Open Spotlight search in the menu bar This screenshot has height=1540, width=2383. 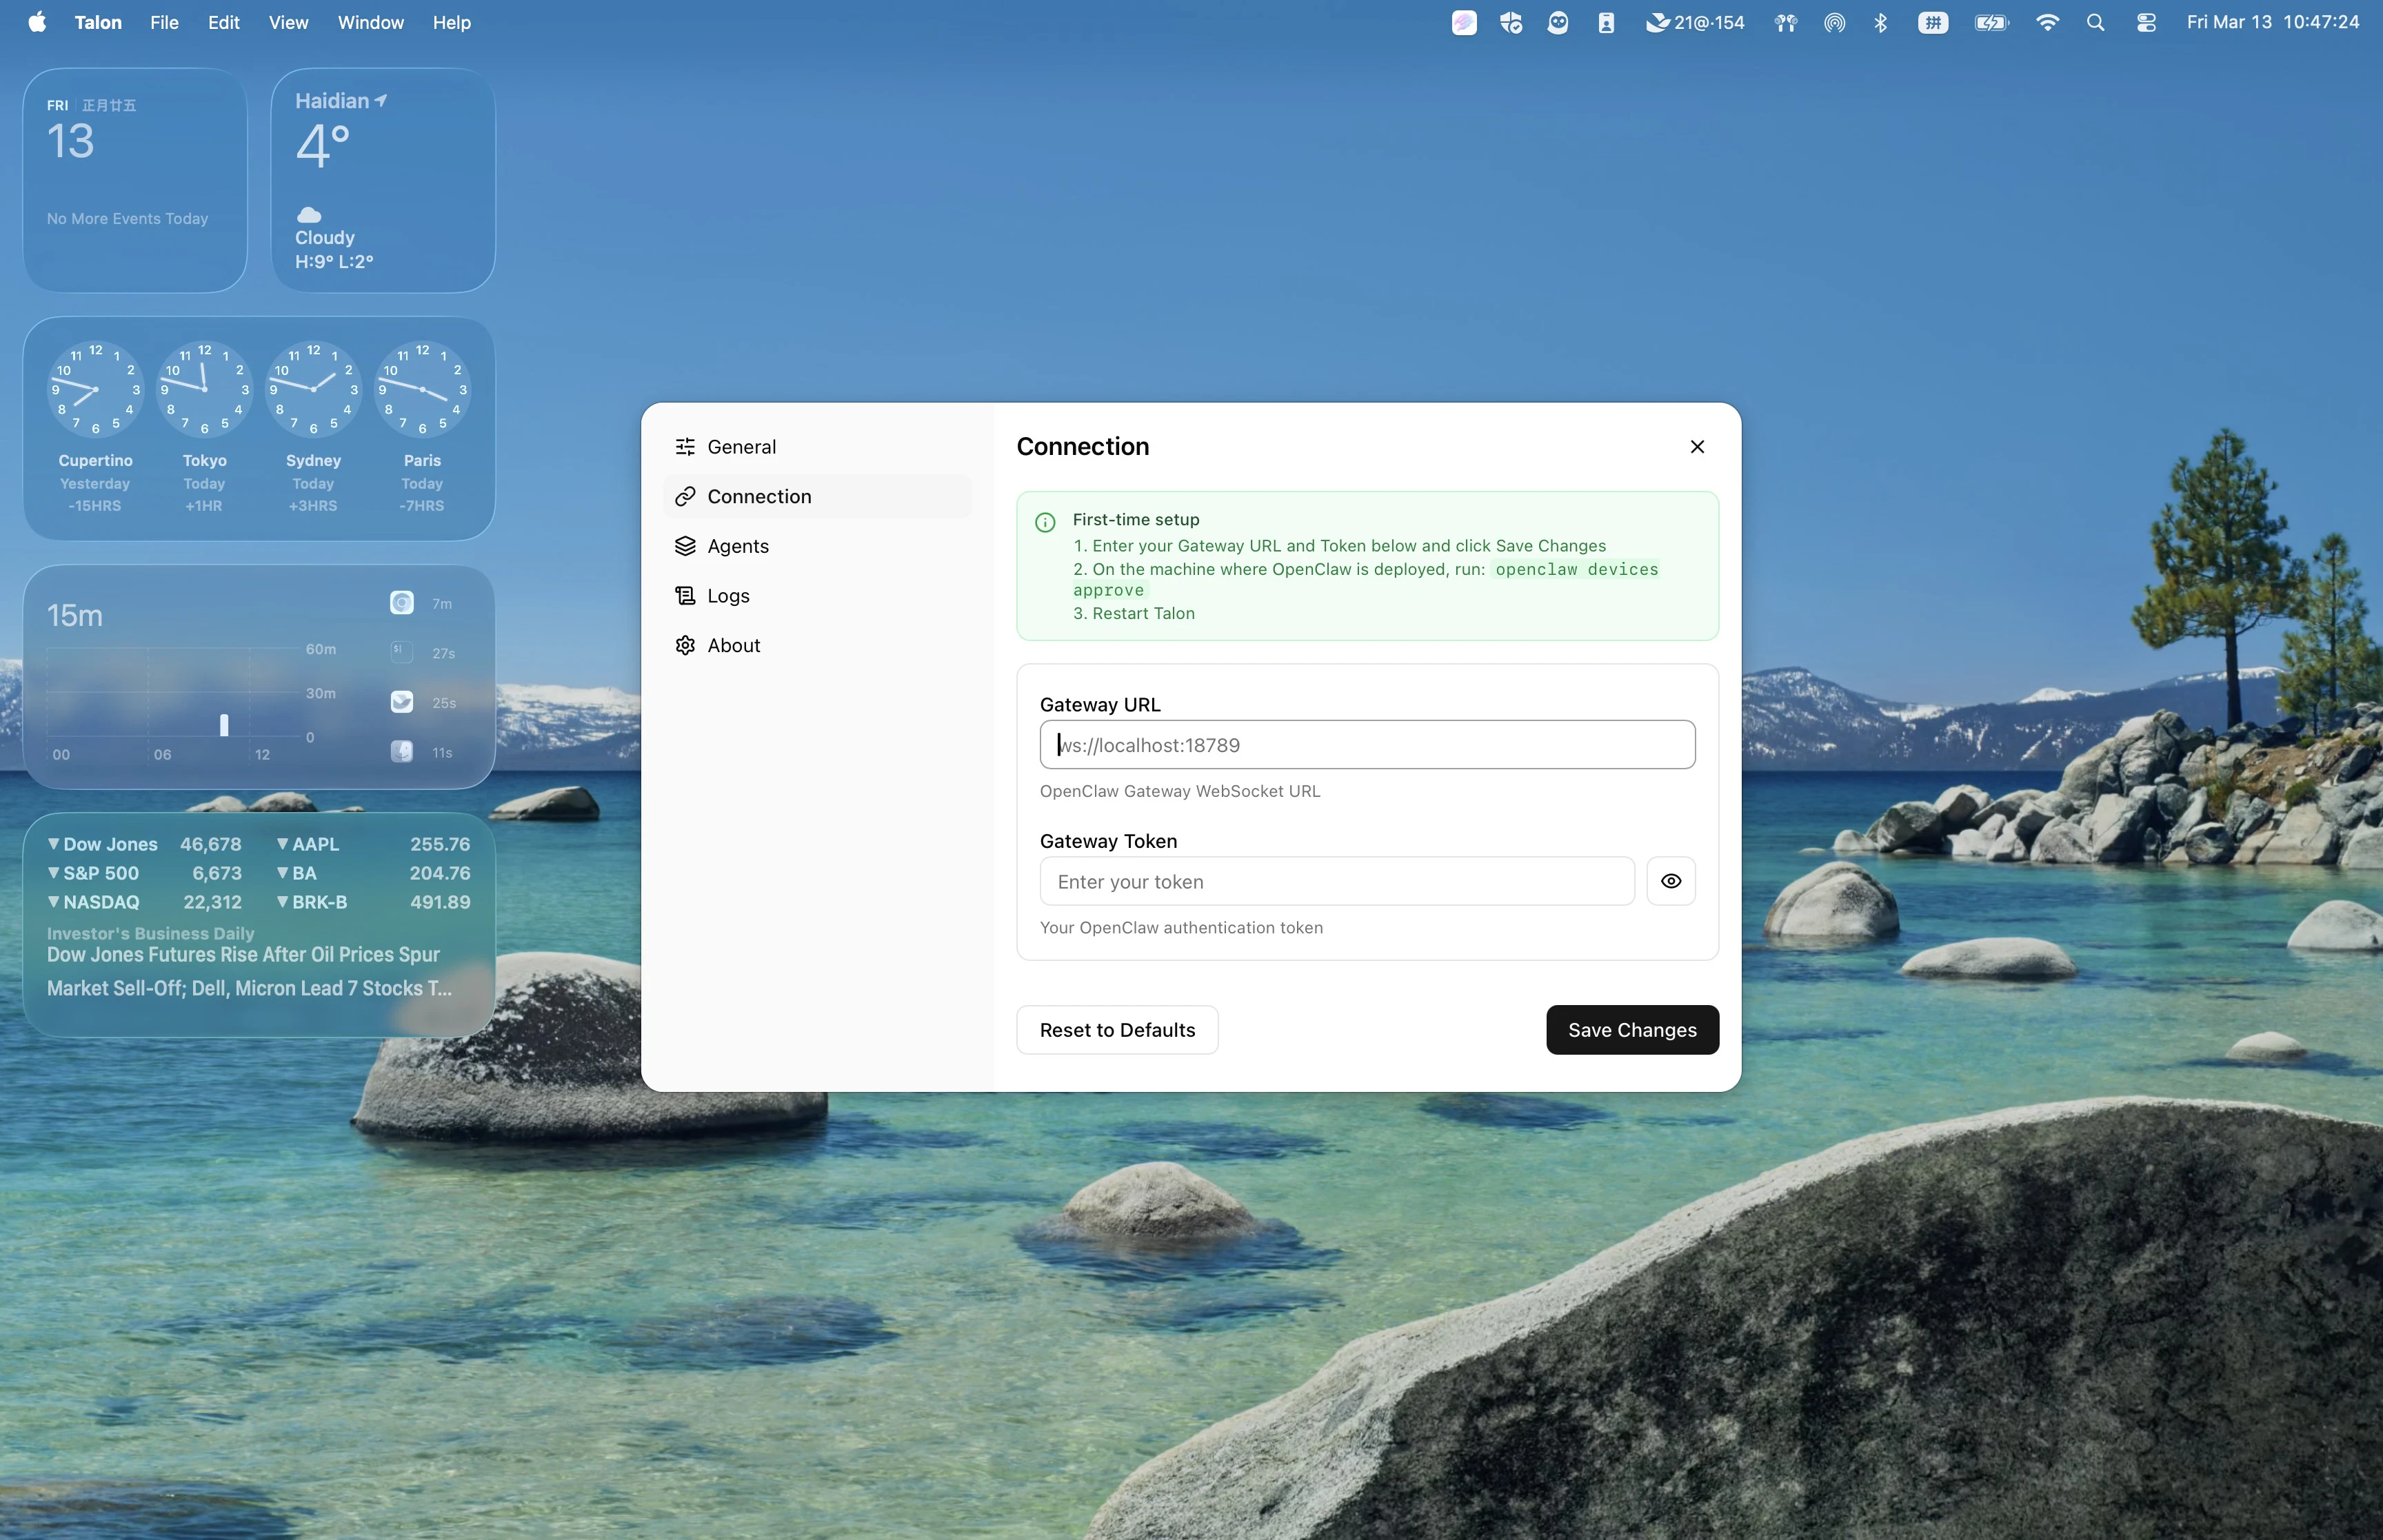pos(2095,22)
